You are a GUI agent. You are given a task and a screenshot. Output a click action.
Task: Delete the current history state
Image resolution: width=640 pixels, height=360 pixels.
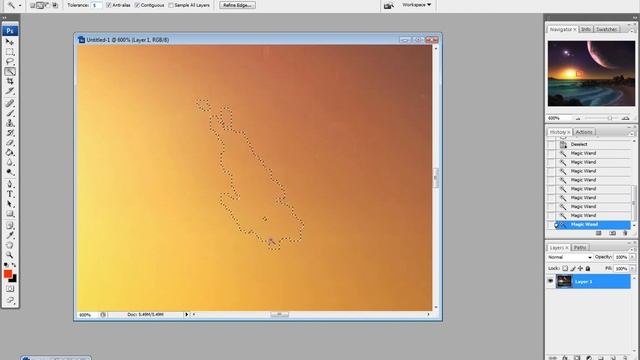tap(625, 233)
